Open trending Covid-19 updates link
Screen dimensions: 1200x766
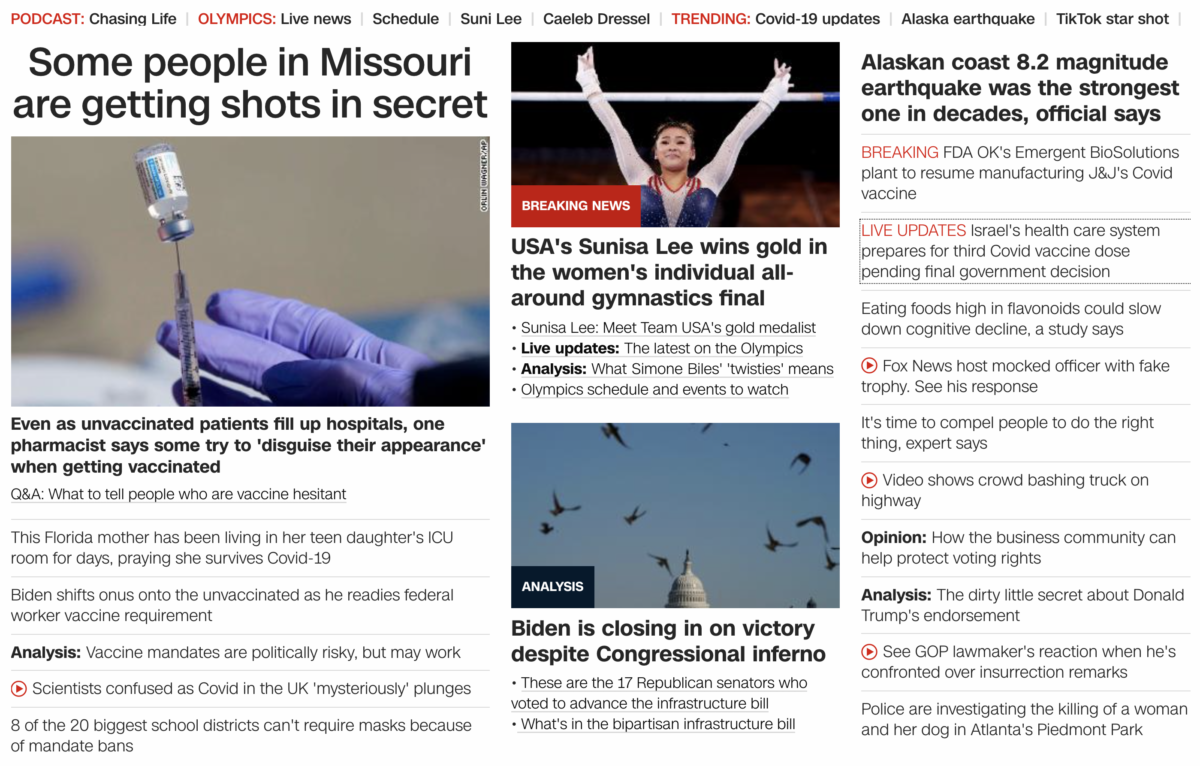click(817, 19)
